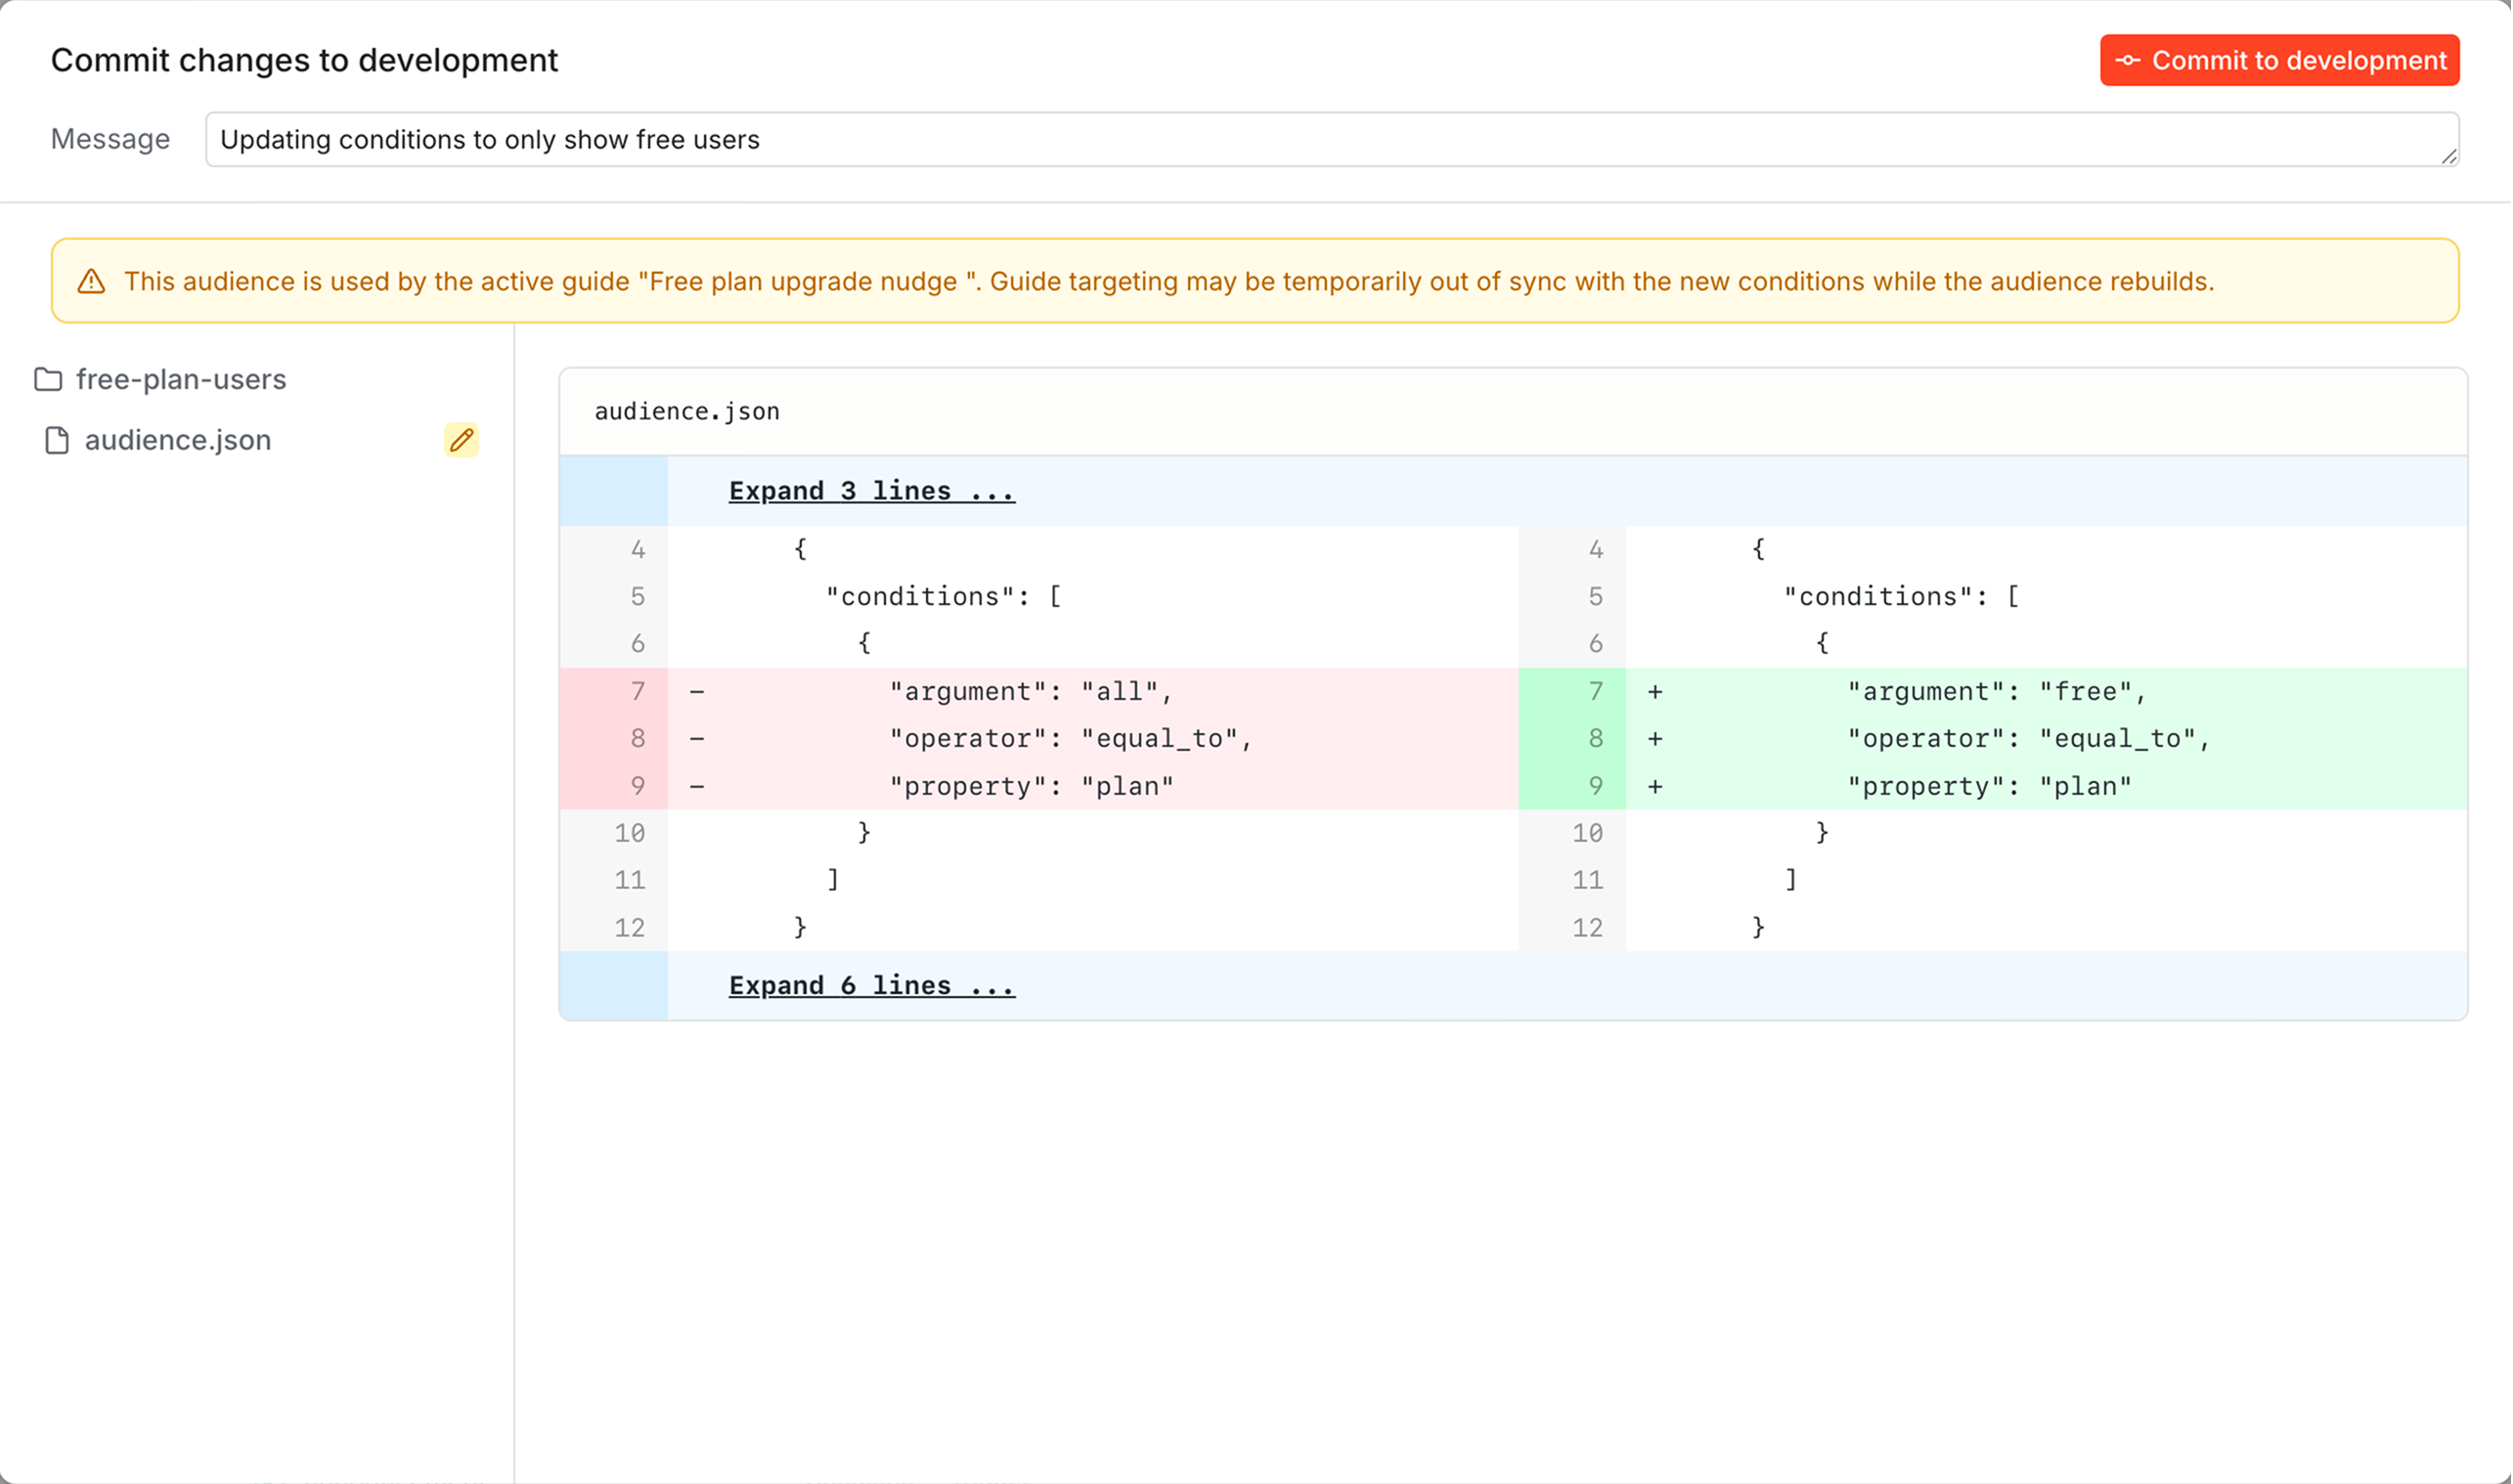Click added line 9 "property": "plan"
The image size is (2513, 1484).
tap(1993, 786)
